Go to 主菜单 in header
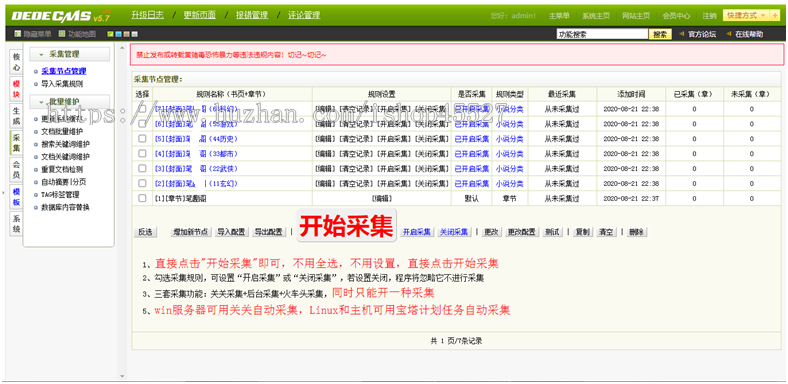The width and height of the screenshot is (788, 384). 559,16
